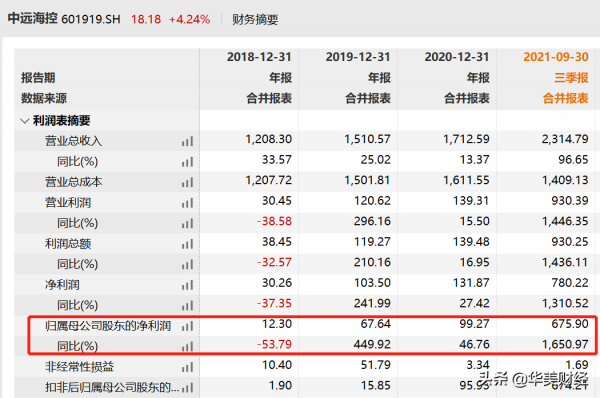Viewport: 600px width, 398px height.
Task: Click the revenue value 1,208.30
Action: coord(268,139)
